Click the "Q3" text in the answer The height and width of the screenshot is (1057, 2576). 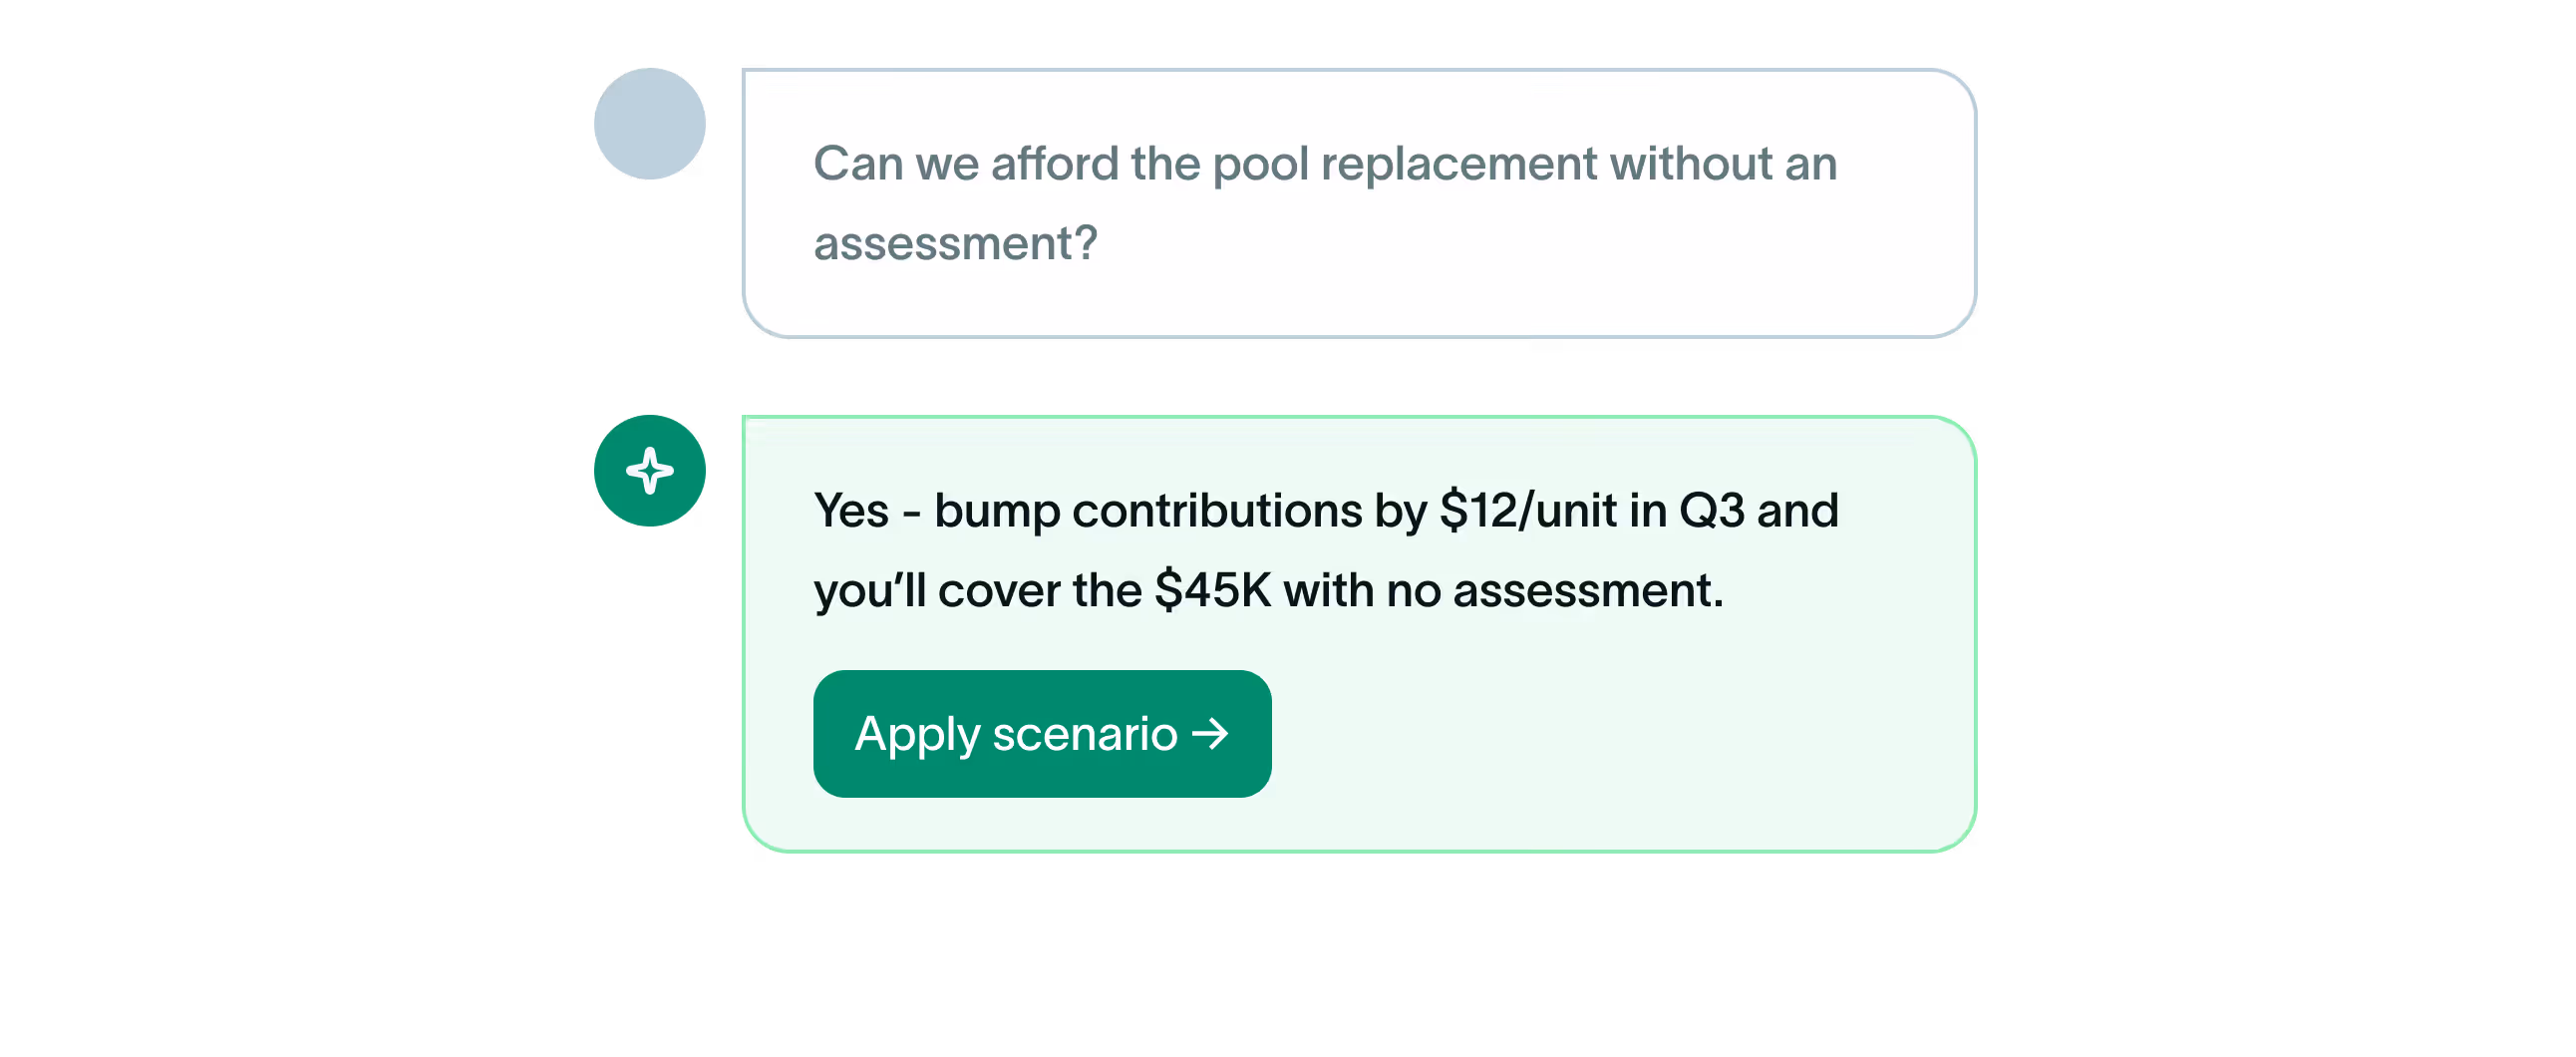tap(1711, 511)
